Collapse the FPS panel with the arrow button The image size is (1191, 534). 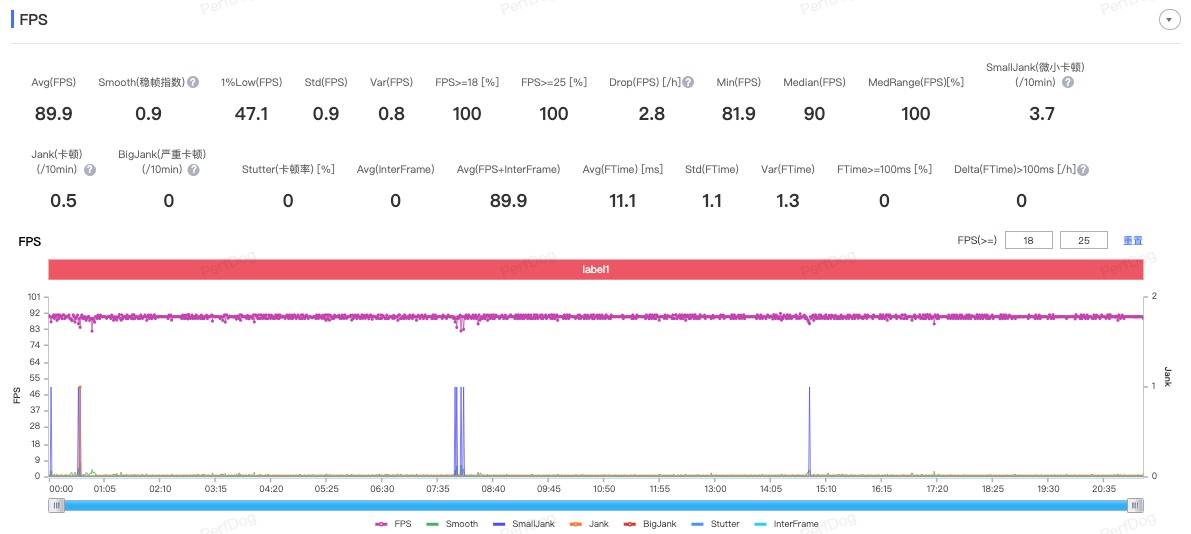click(x=1167, y=20)
